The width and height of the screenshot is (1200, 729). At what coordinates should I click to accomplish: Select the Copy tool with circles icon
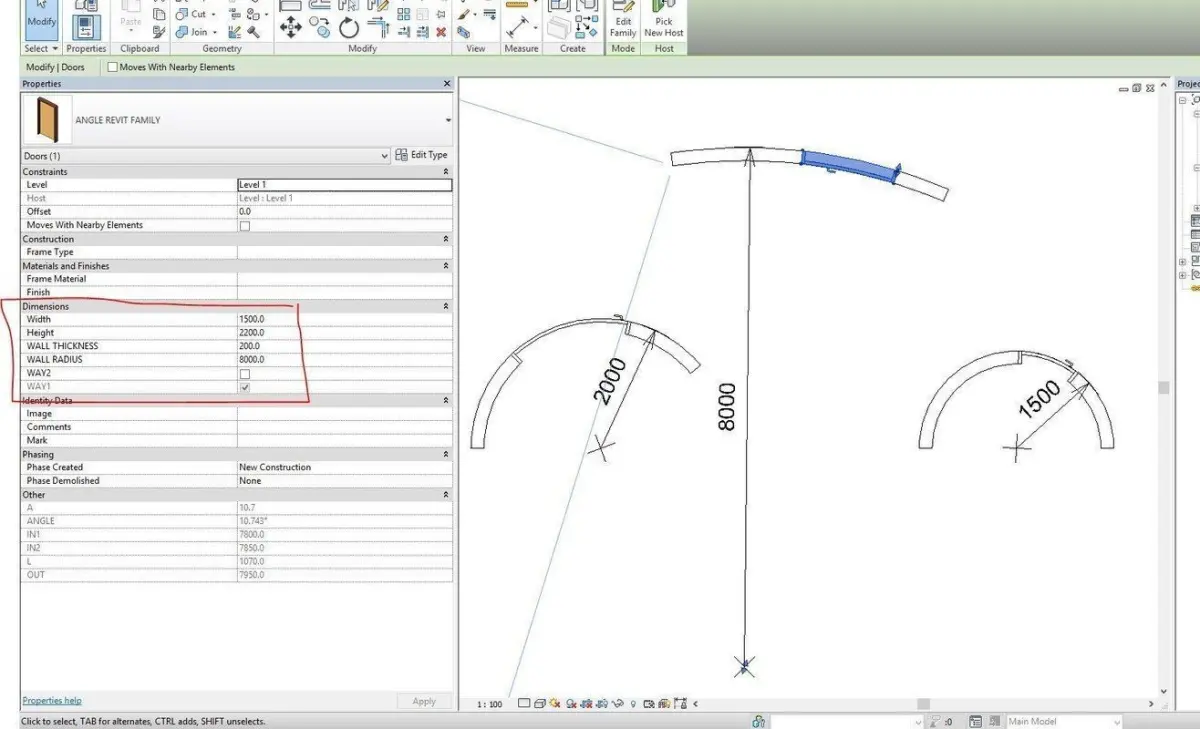319,26
